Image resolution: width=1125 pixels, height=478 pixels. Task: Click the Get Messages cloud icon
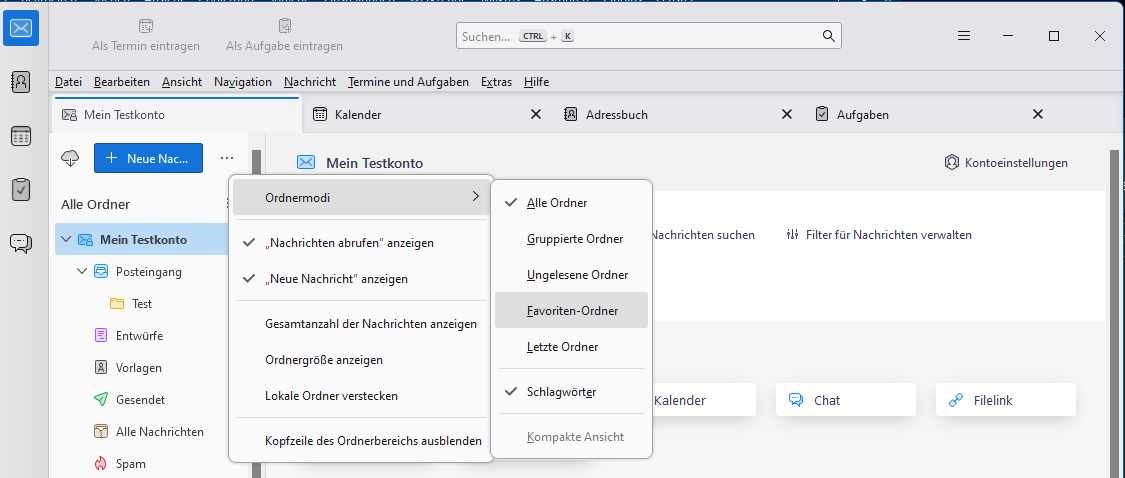[70, 158]
